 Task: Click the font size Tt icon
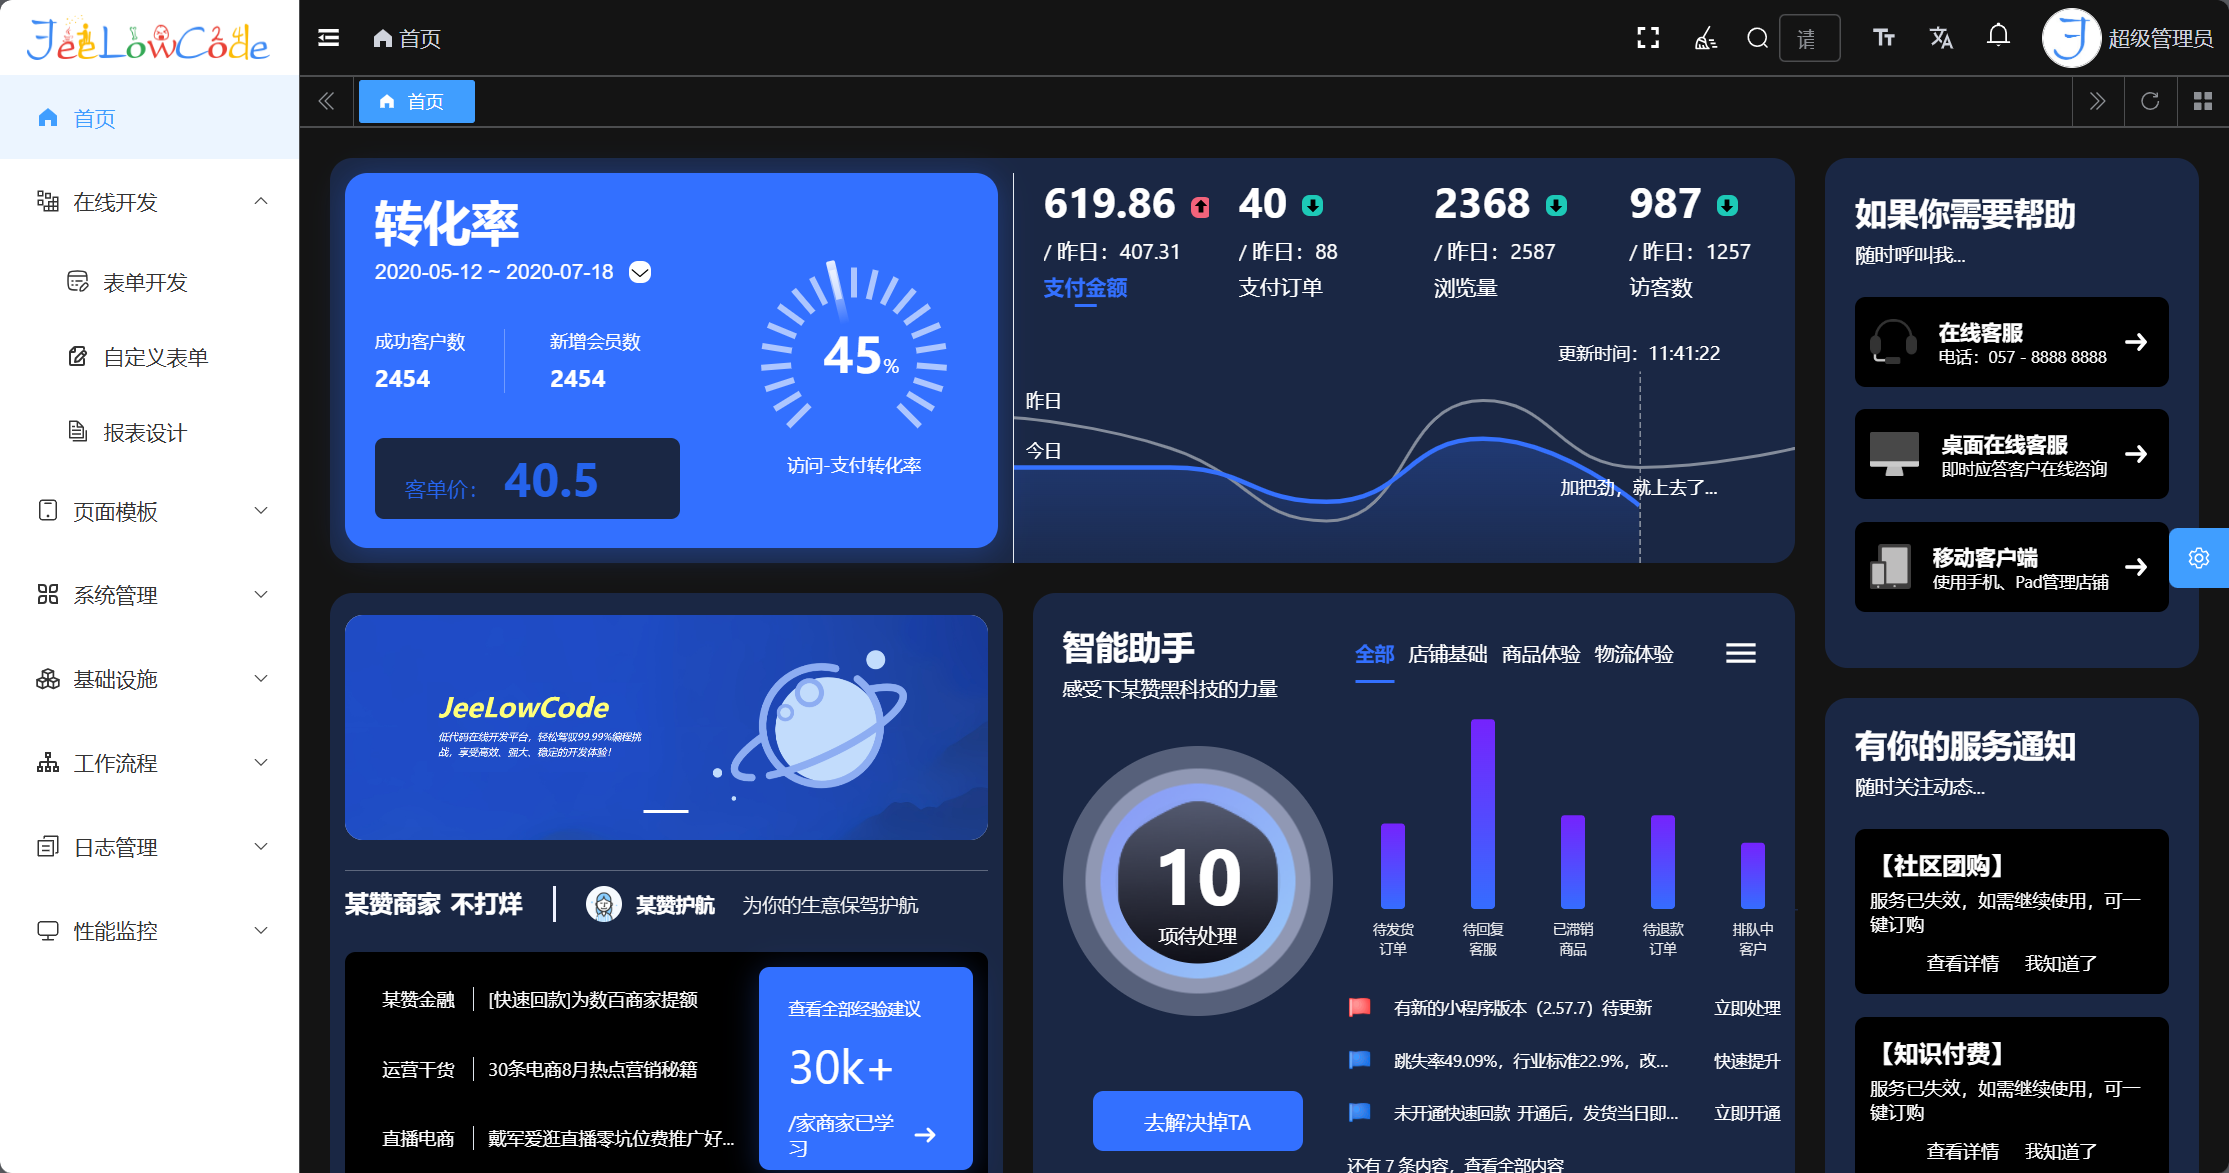[1884, 38]
